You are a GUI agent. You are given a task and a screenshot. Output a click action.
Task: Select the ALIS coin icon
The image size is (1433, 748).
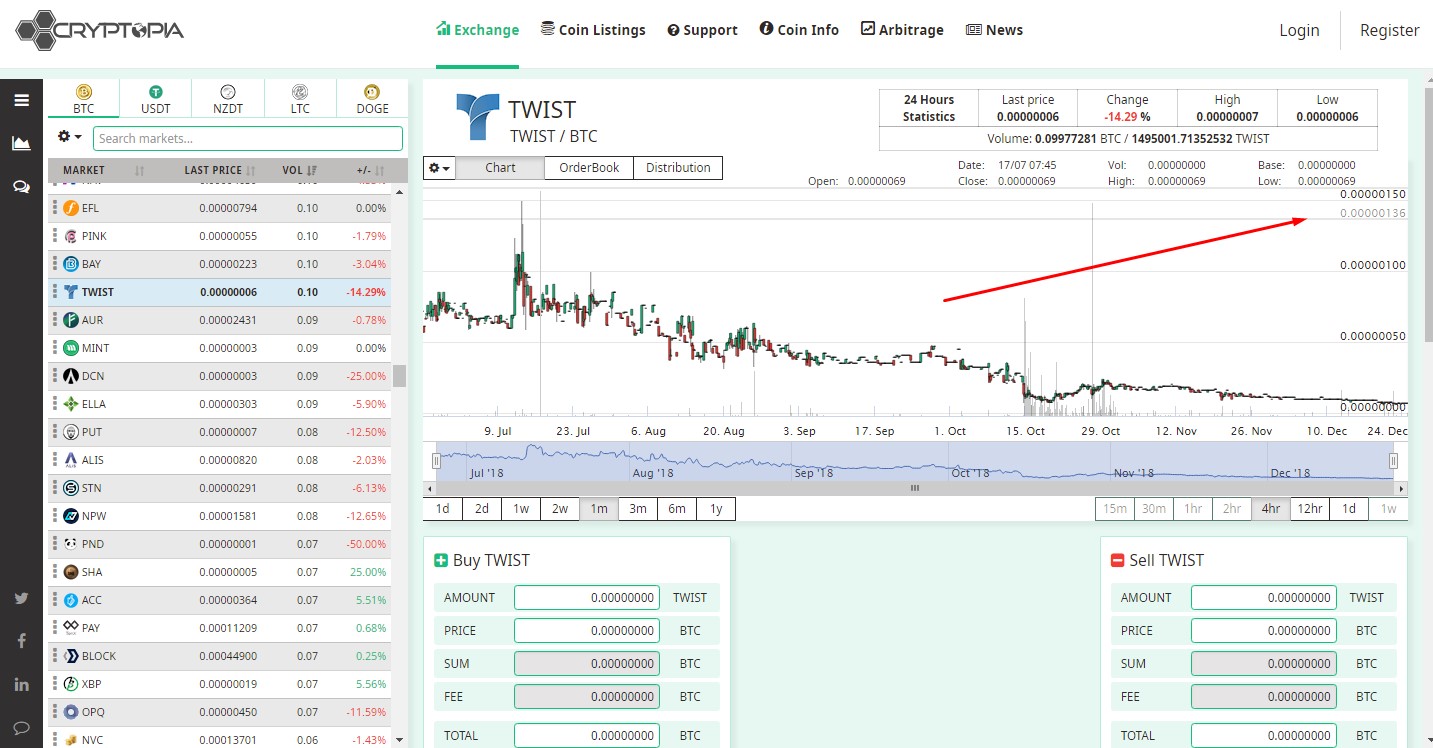click(71, 460)
